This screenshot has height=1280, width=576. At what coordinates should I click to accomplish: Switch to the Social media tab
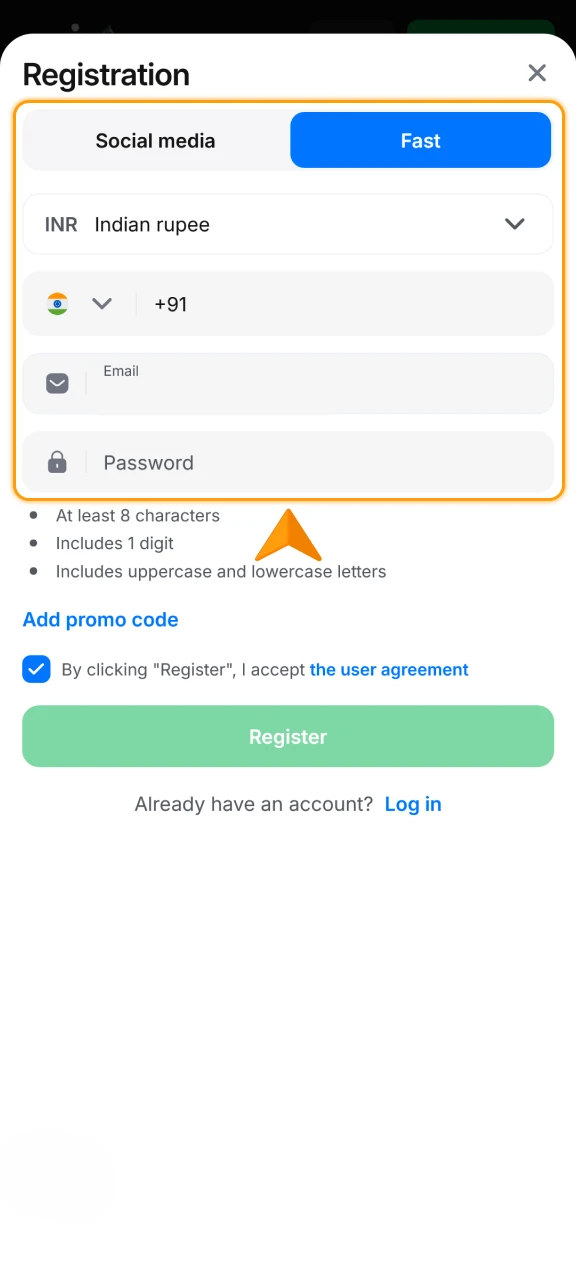tap(155, 140)
